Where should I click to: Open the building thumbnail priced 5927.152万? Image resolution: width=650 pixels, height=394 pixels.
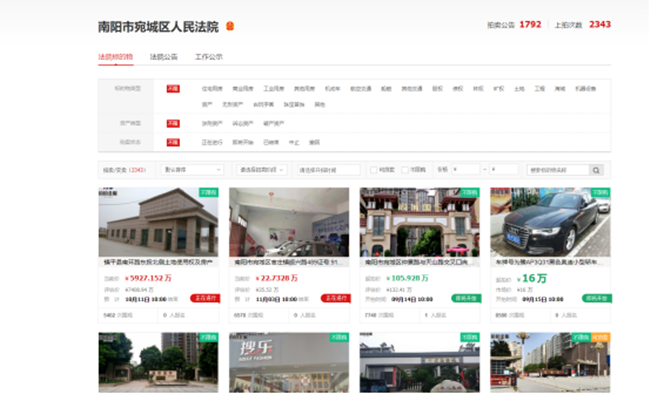click(x=158, y=222)
